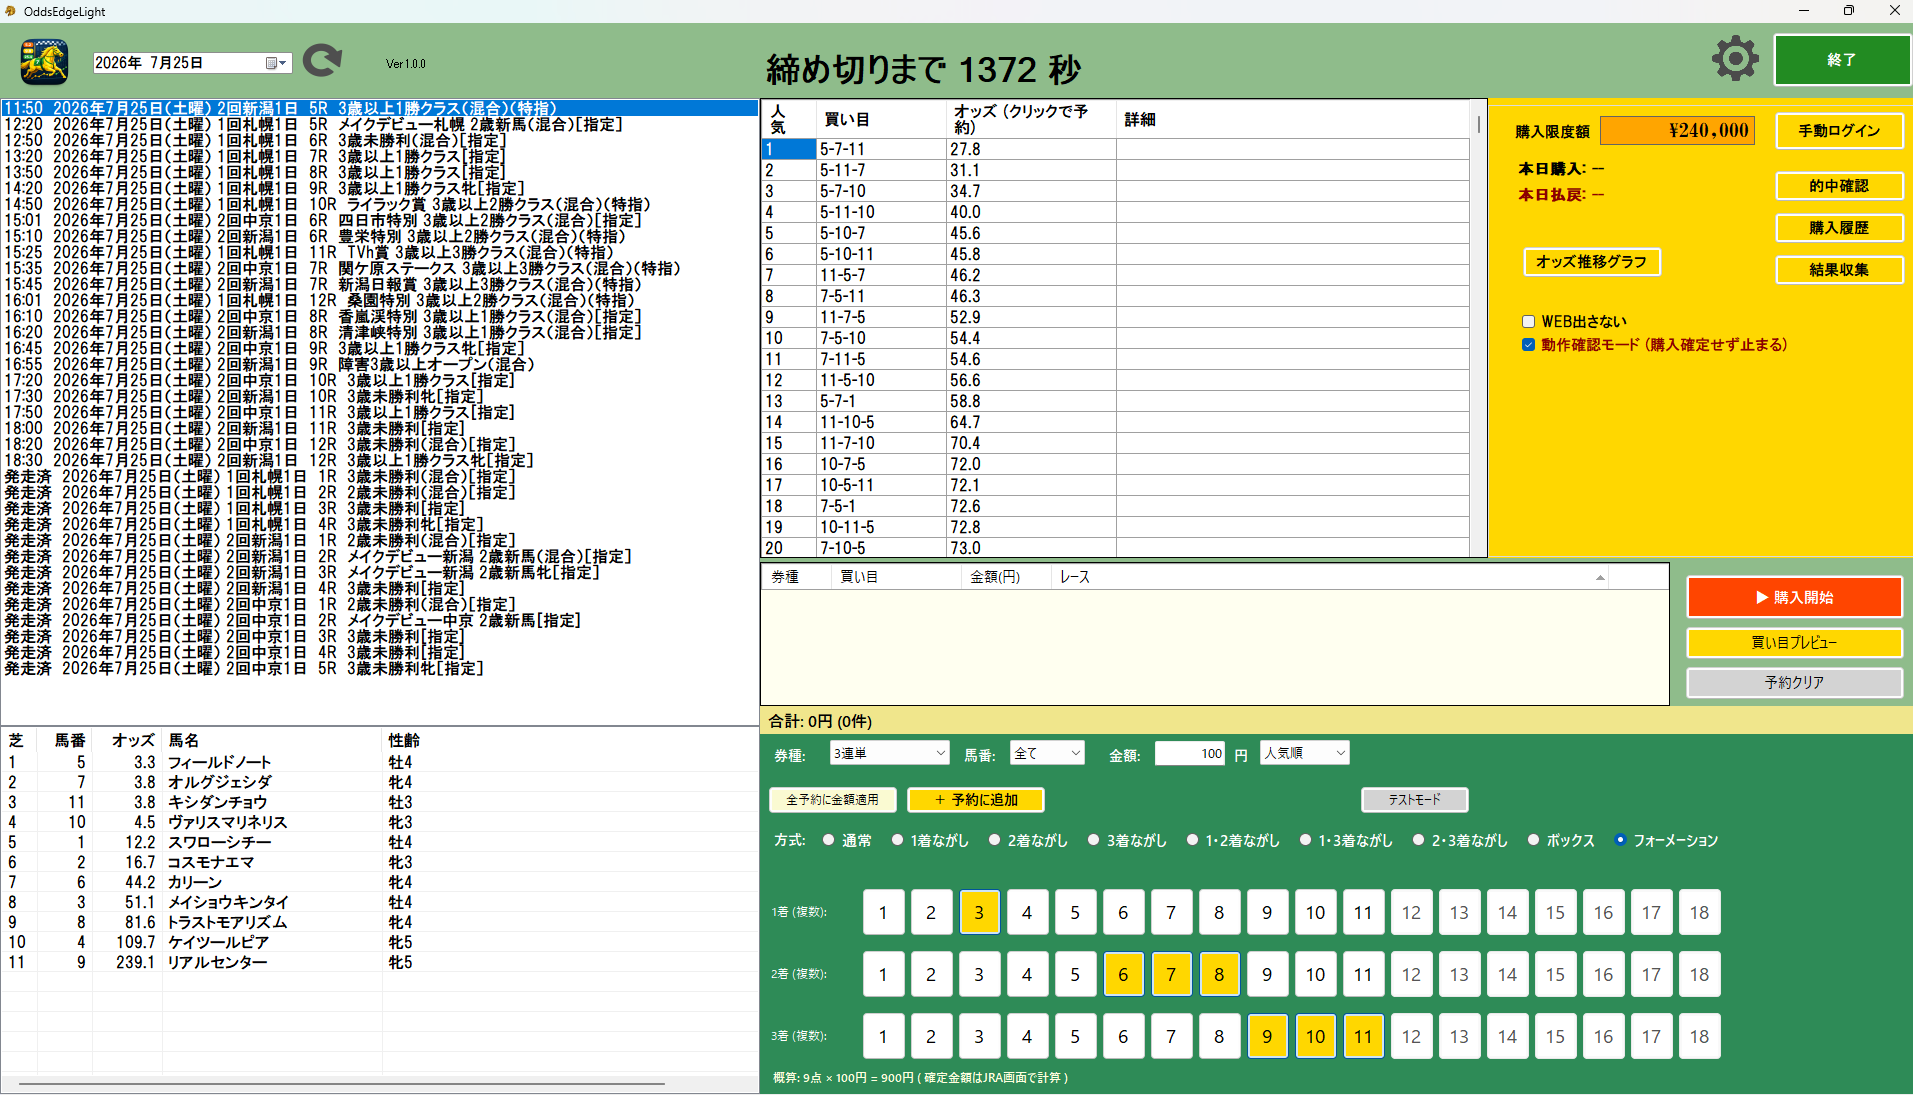Viewport: 1913px width, 1095px height.
Task: Select the 1着ながし radio button
Action: tap(898, 840)
